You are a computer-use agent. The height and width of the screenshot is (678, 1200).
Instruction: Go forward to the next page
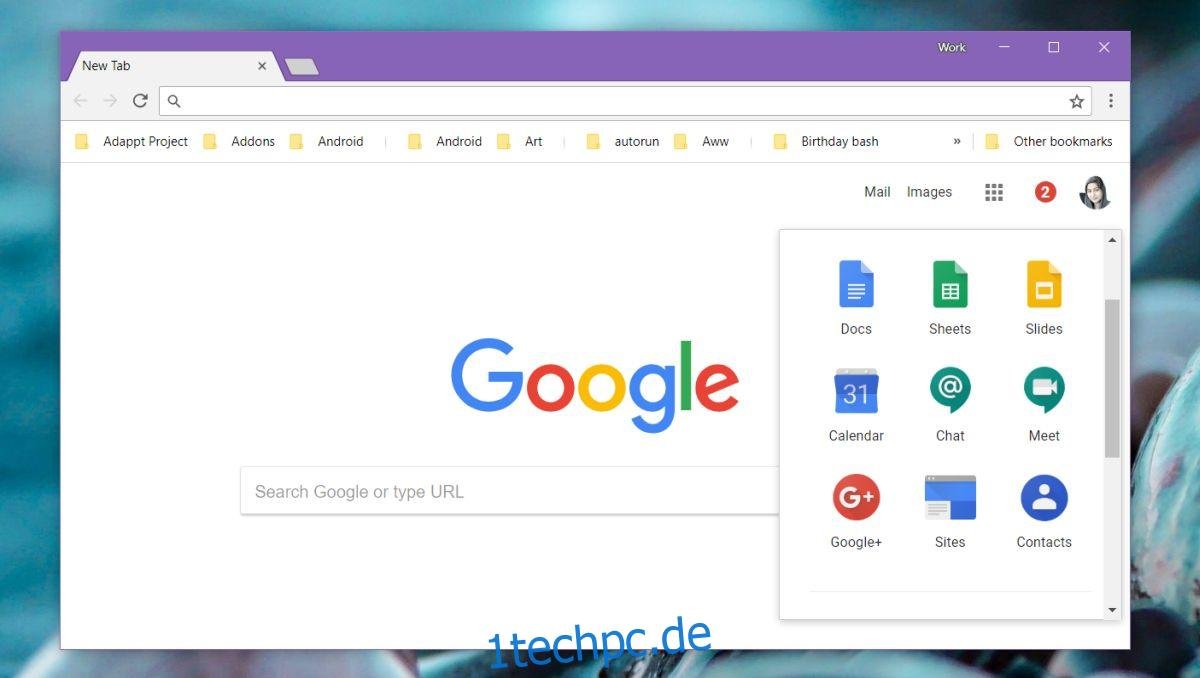110,101
